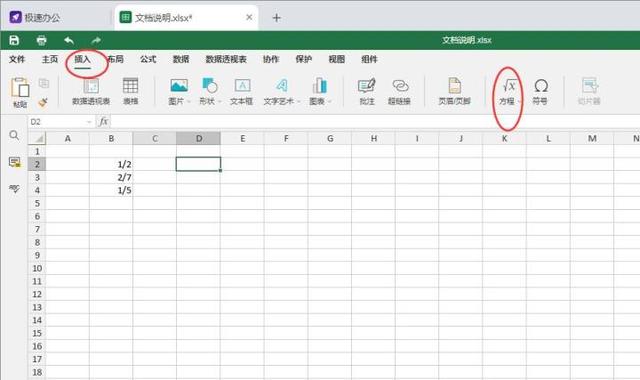Switch to the 数据透视表 ribbon tab
Image resolution: width=640 pixels, height=380 pixels.
226,60
